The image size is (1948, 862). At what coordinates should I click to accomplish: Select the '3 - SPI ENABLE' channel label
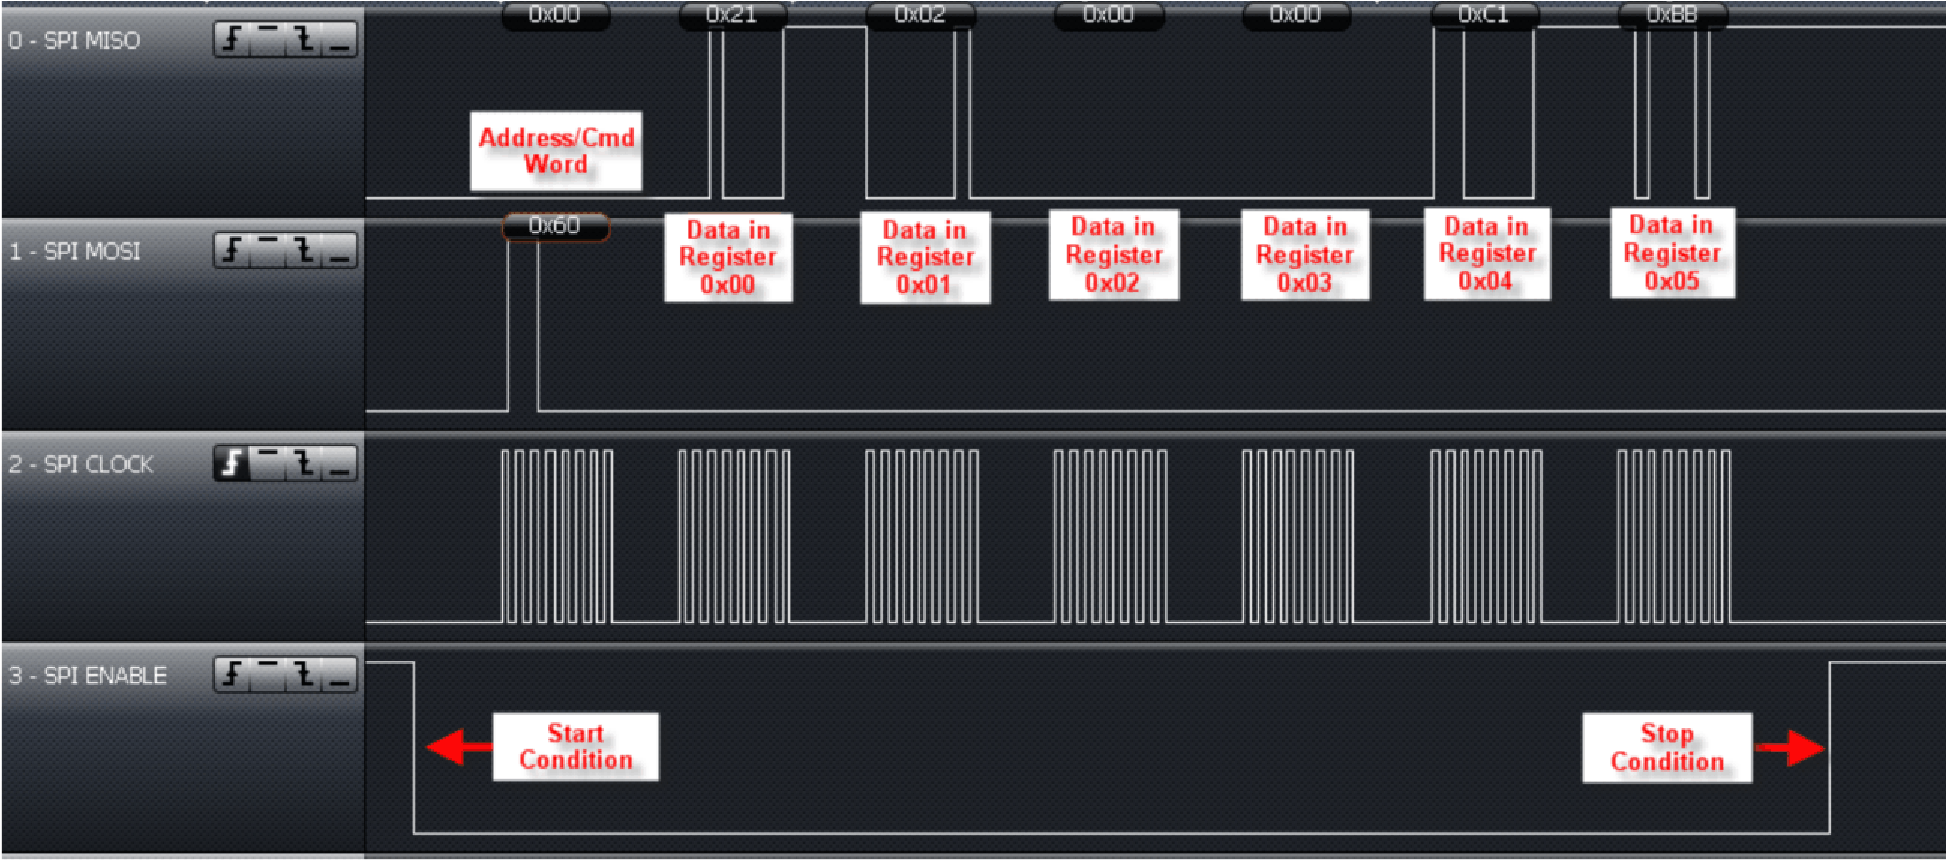point(87,676)
